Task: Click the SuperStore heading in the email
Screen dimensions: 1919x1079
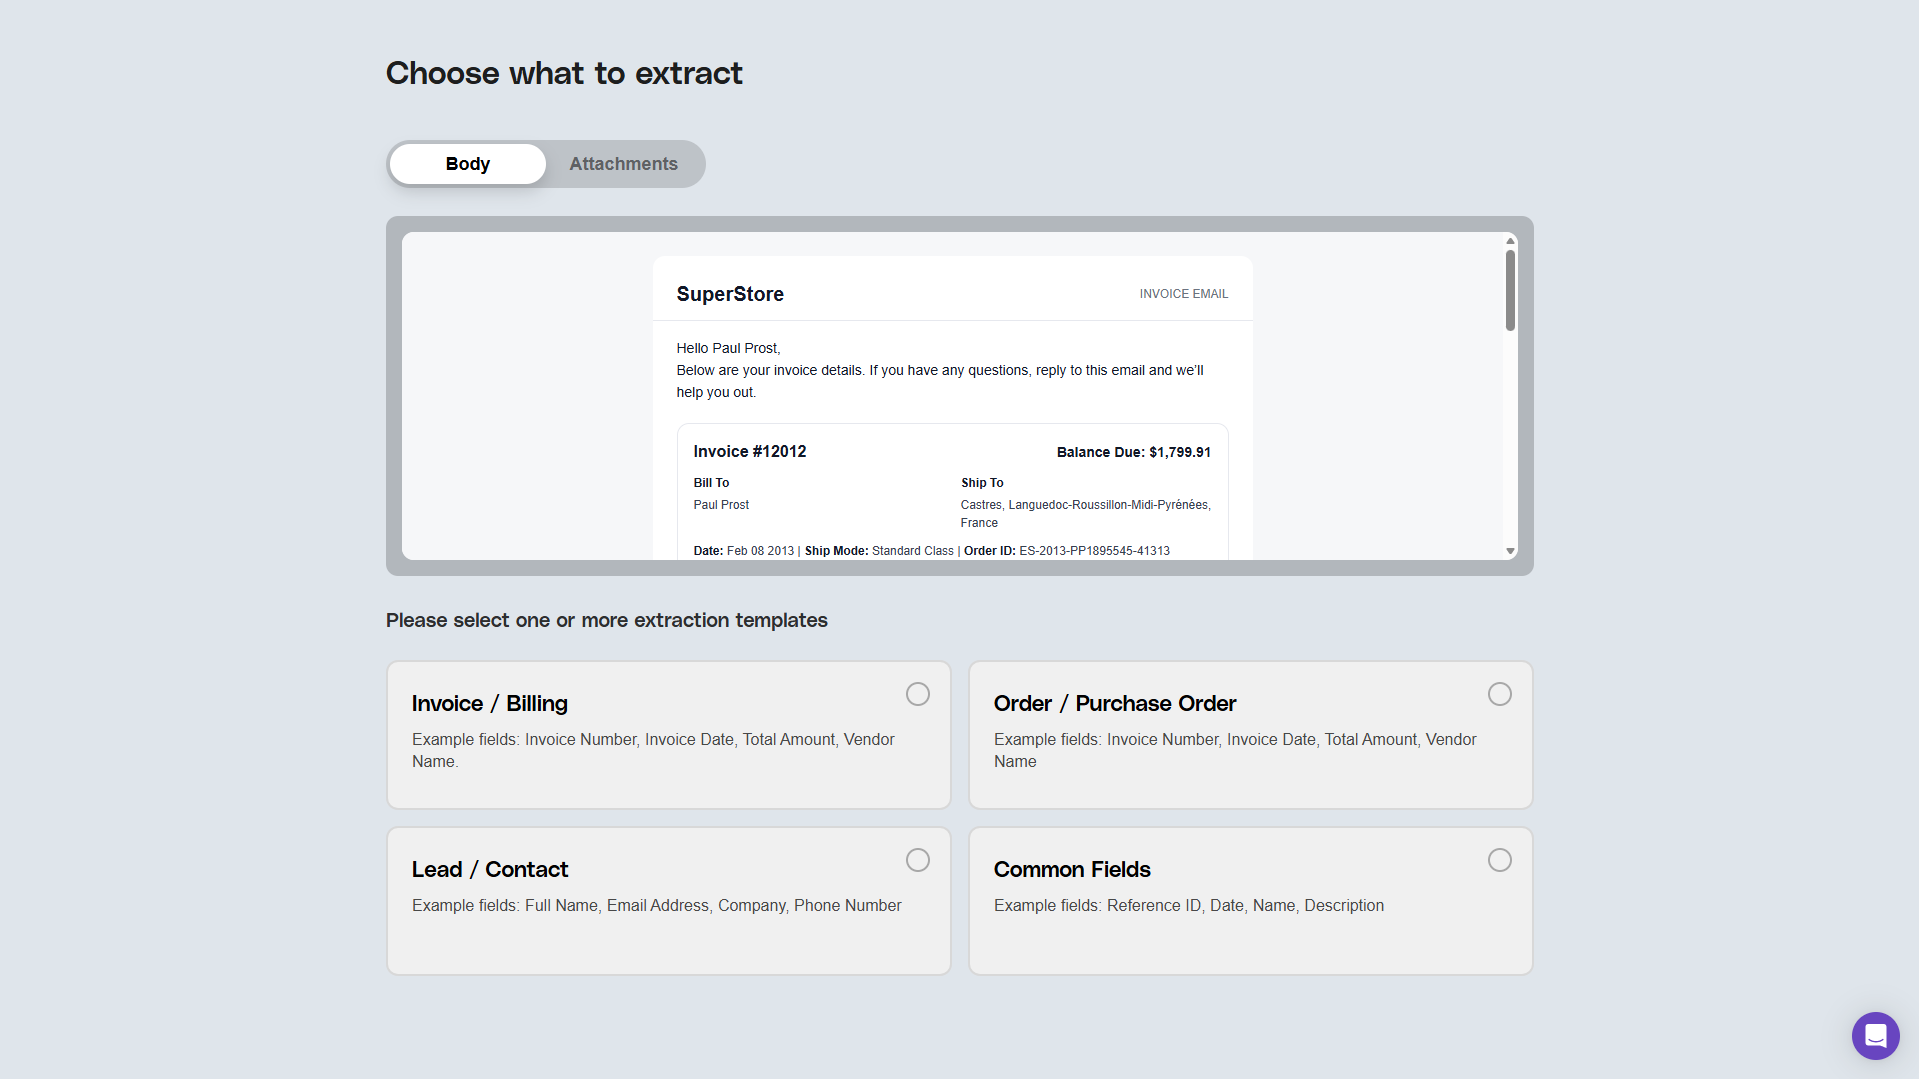Action: [729, 294]
